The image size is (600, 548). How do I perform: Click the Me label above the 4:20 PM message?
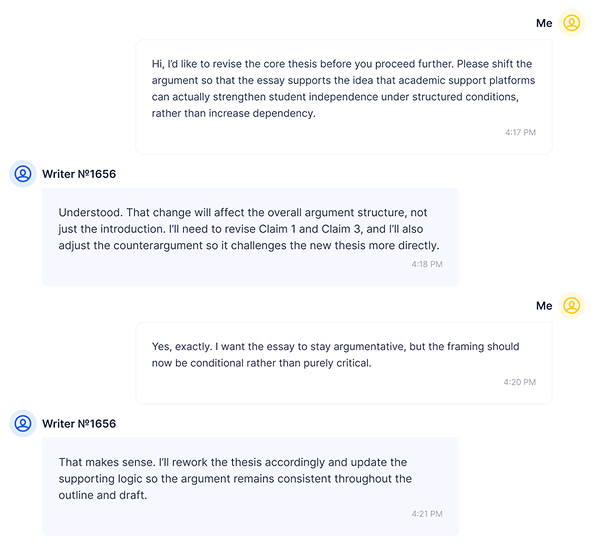544,306
